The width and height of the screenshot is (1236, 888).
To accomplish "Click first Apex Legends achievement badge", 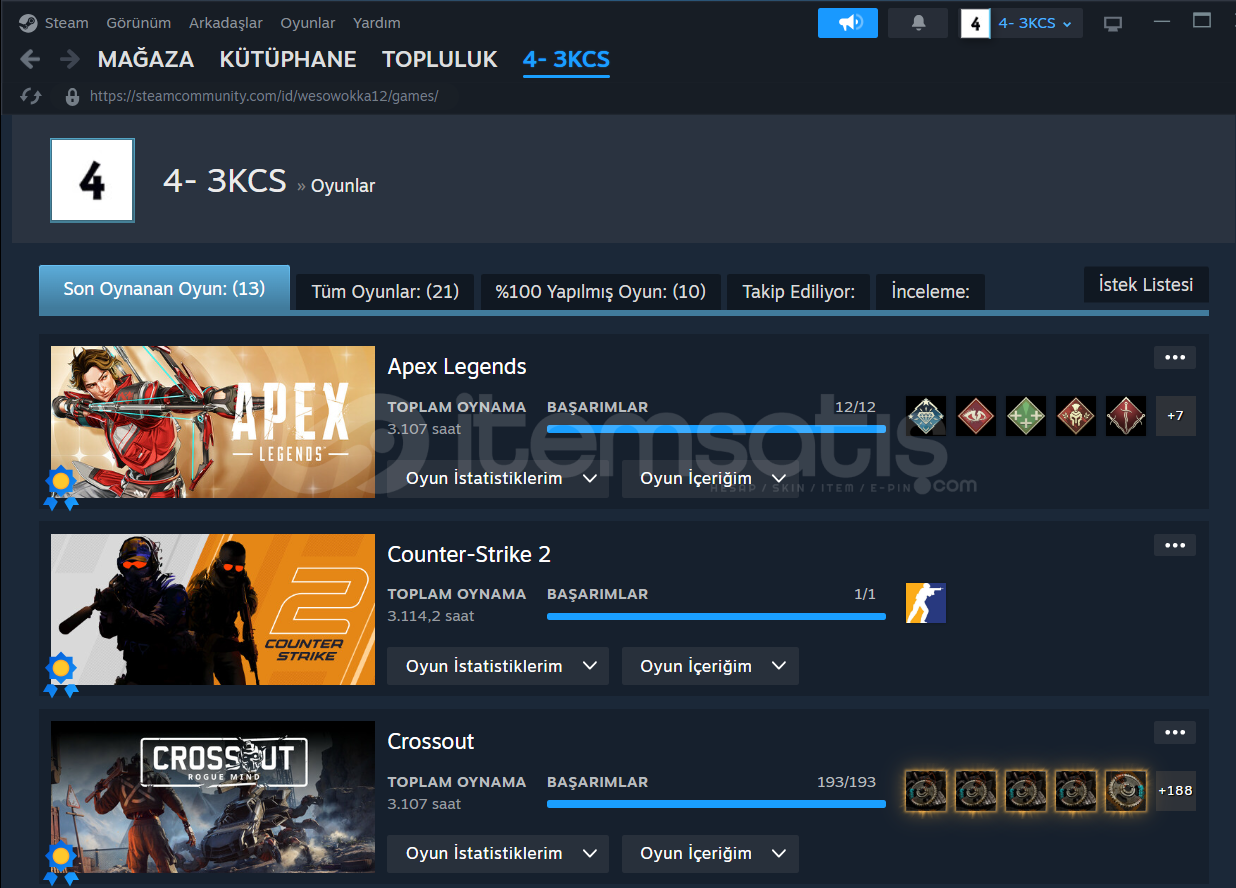I will (x=926, y=416).
